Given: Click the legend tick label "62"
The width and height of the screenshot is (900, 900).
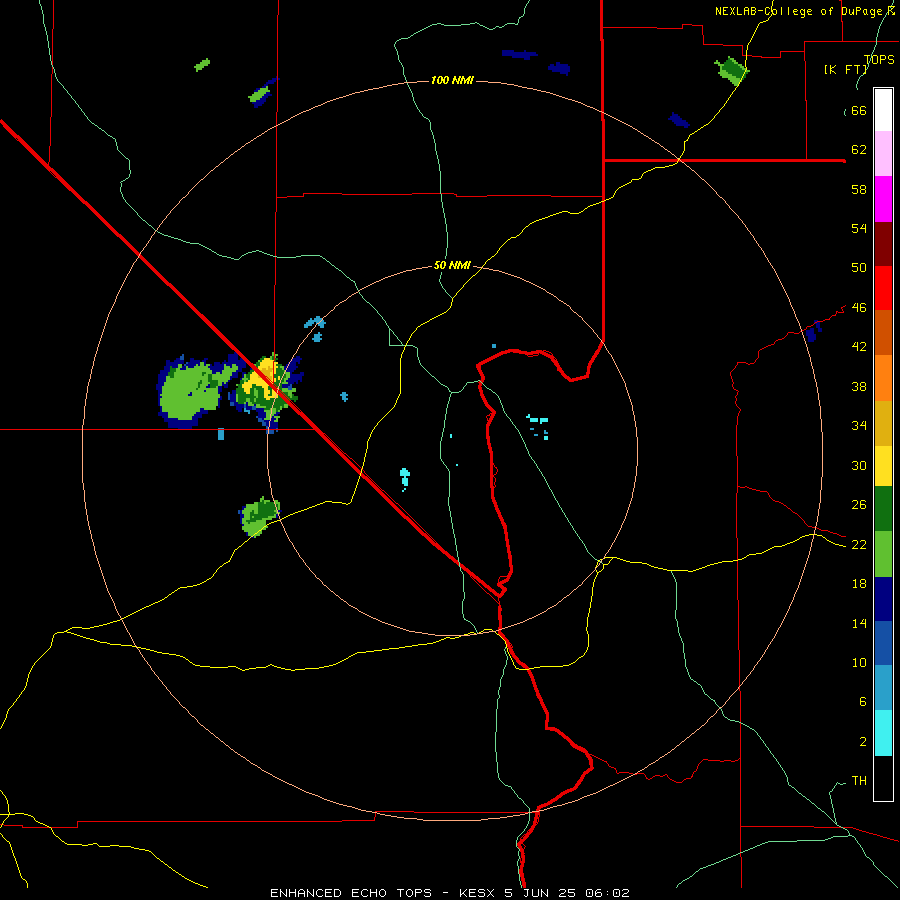Looking at the screenshot, I should point(859,150).
